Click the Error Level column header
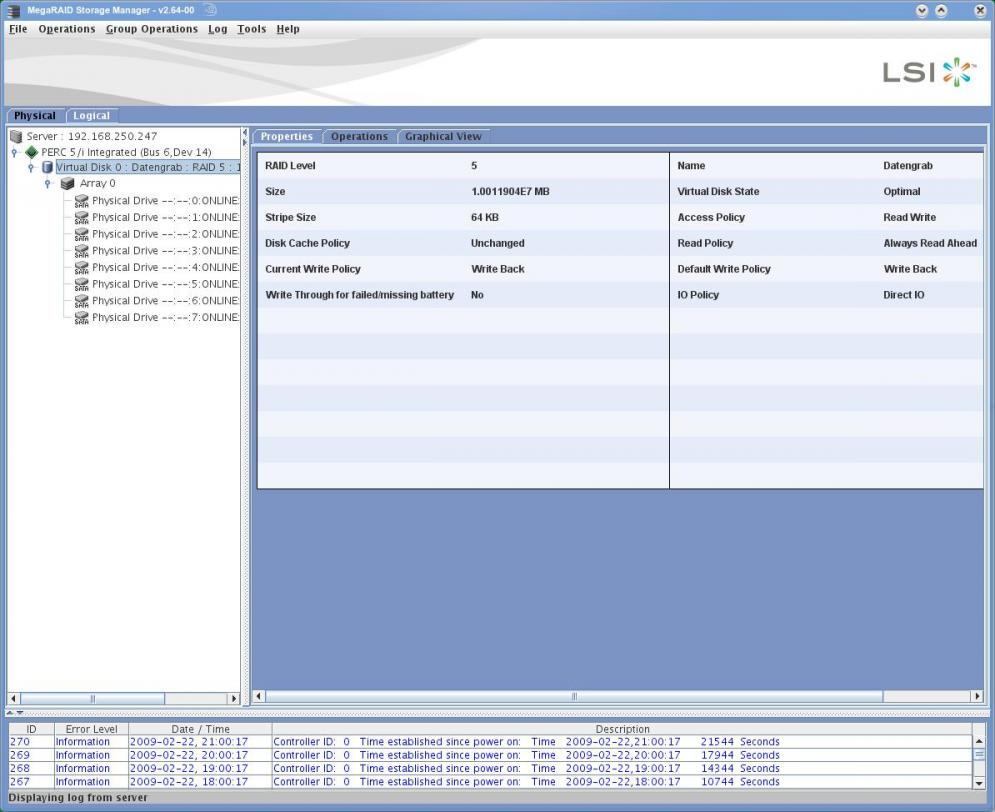This screenshot has width=995, height=812. coord(91,730)
